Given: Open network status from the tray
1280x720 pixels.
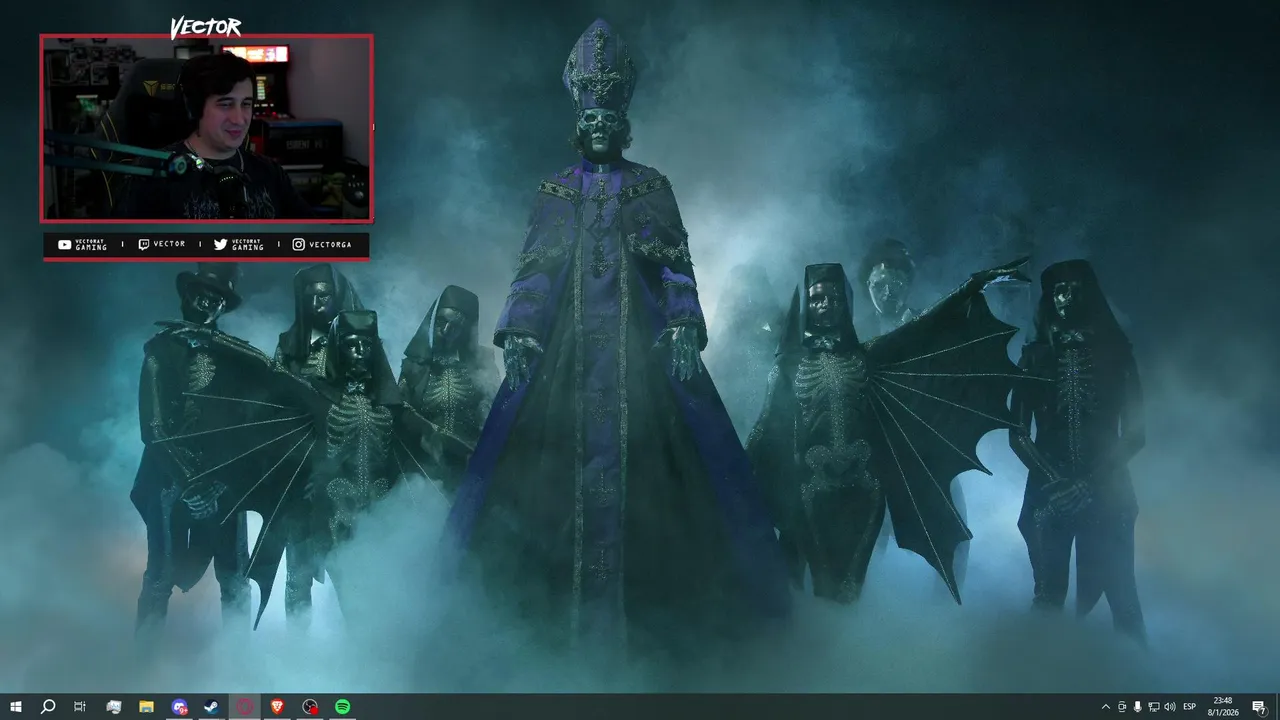Looking at the screenshot, I should 1154,707.
